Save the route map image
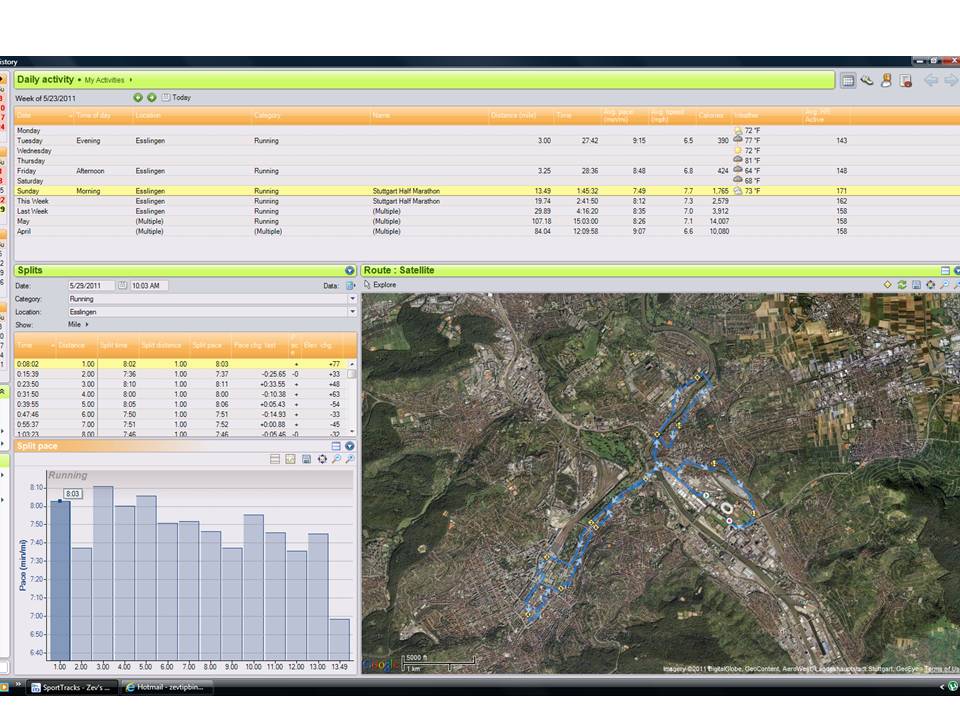 (917, 285)
